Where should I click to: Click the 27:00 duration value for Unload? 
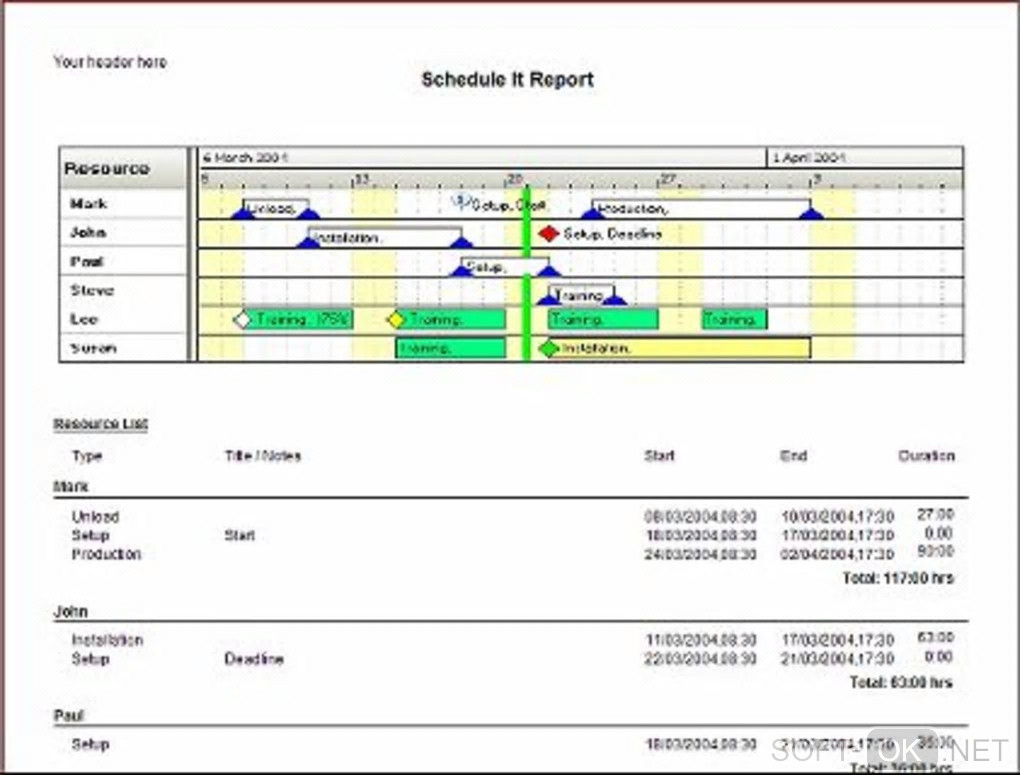tap(935, 515)
